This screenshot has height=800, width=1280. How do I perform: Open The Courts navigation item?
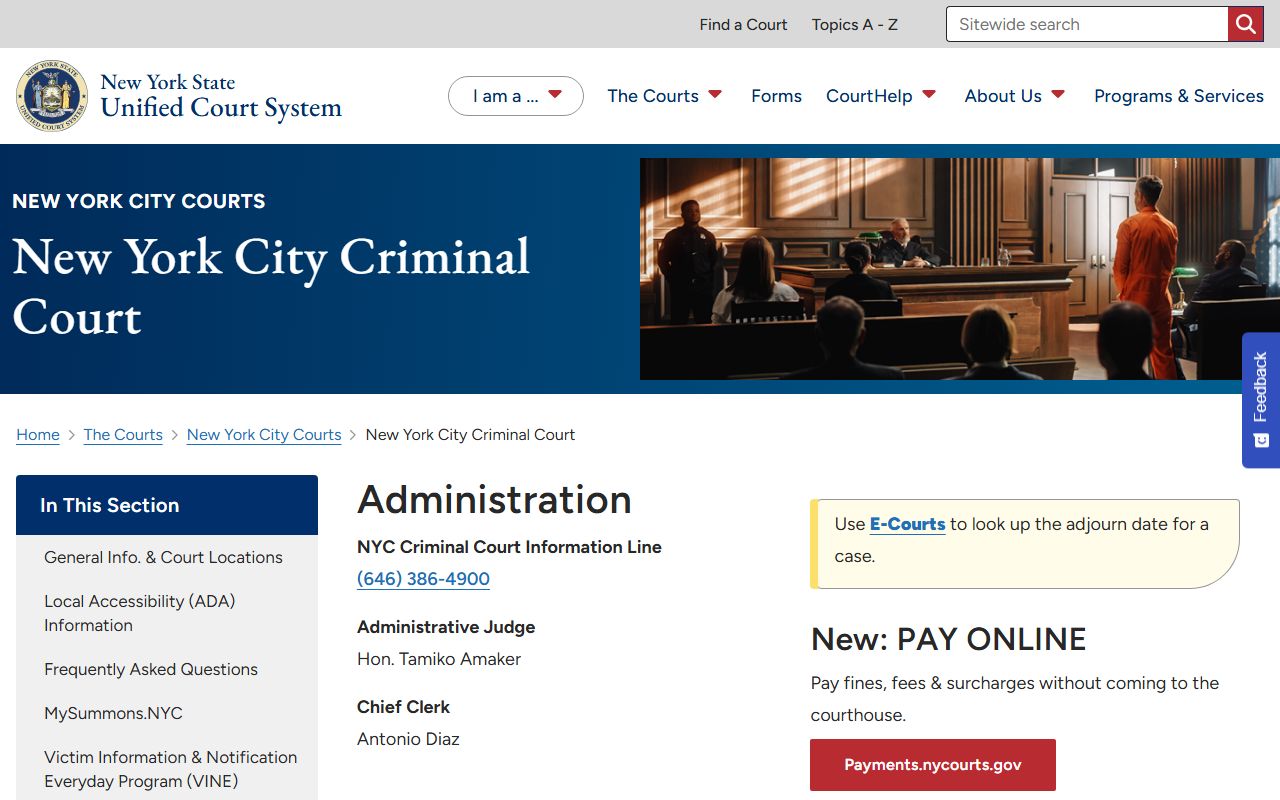[x=653, y=96]
